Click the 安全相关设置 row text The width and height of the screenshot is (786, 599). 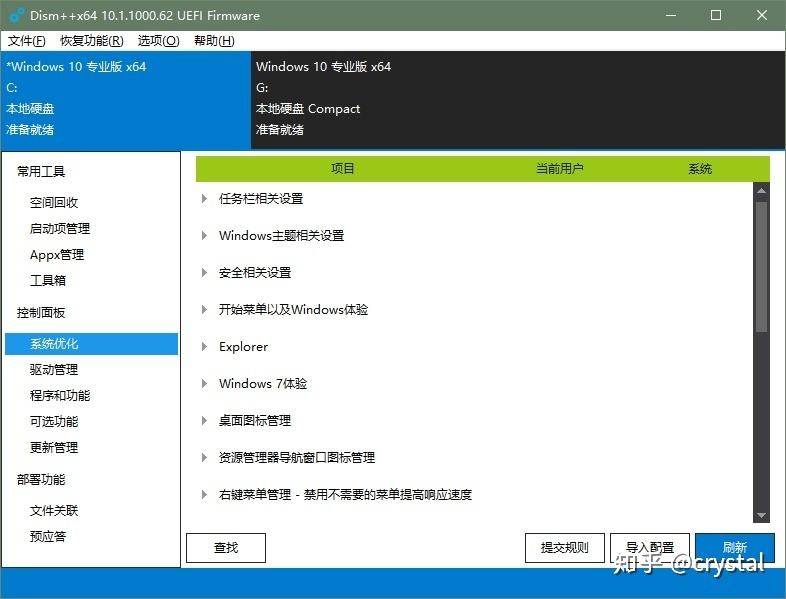255,273
